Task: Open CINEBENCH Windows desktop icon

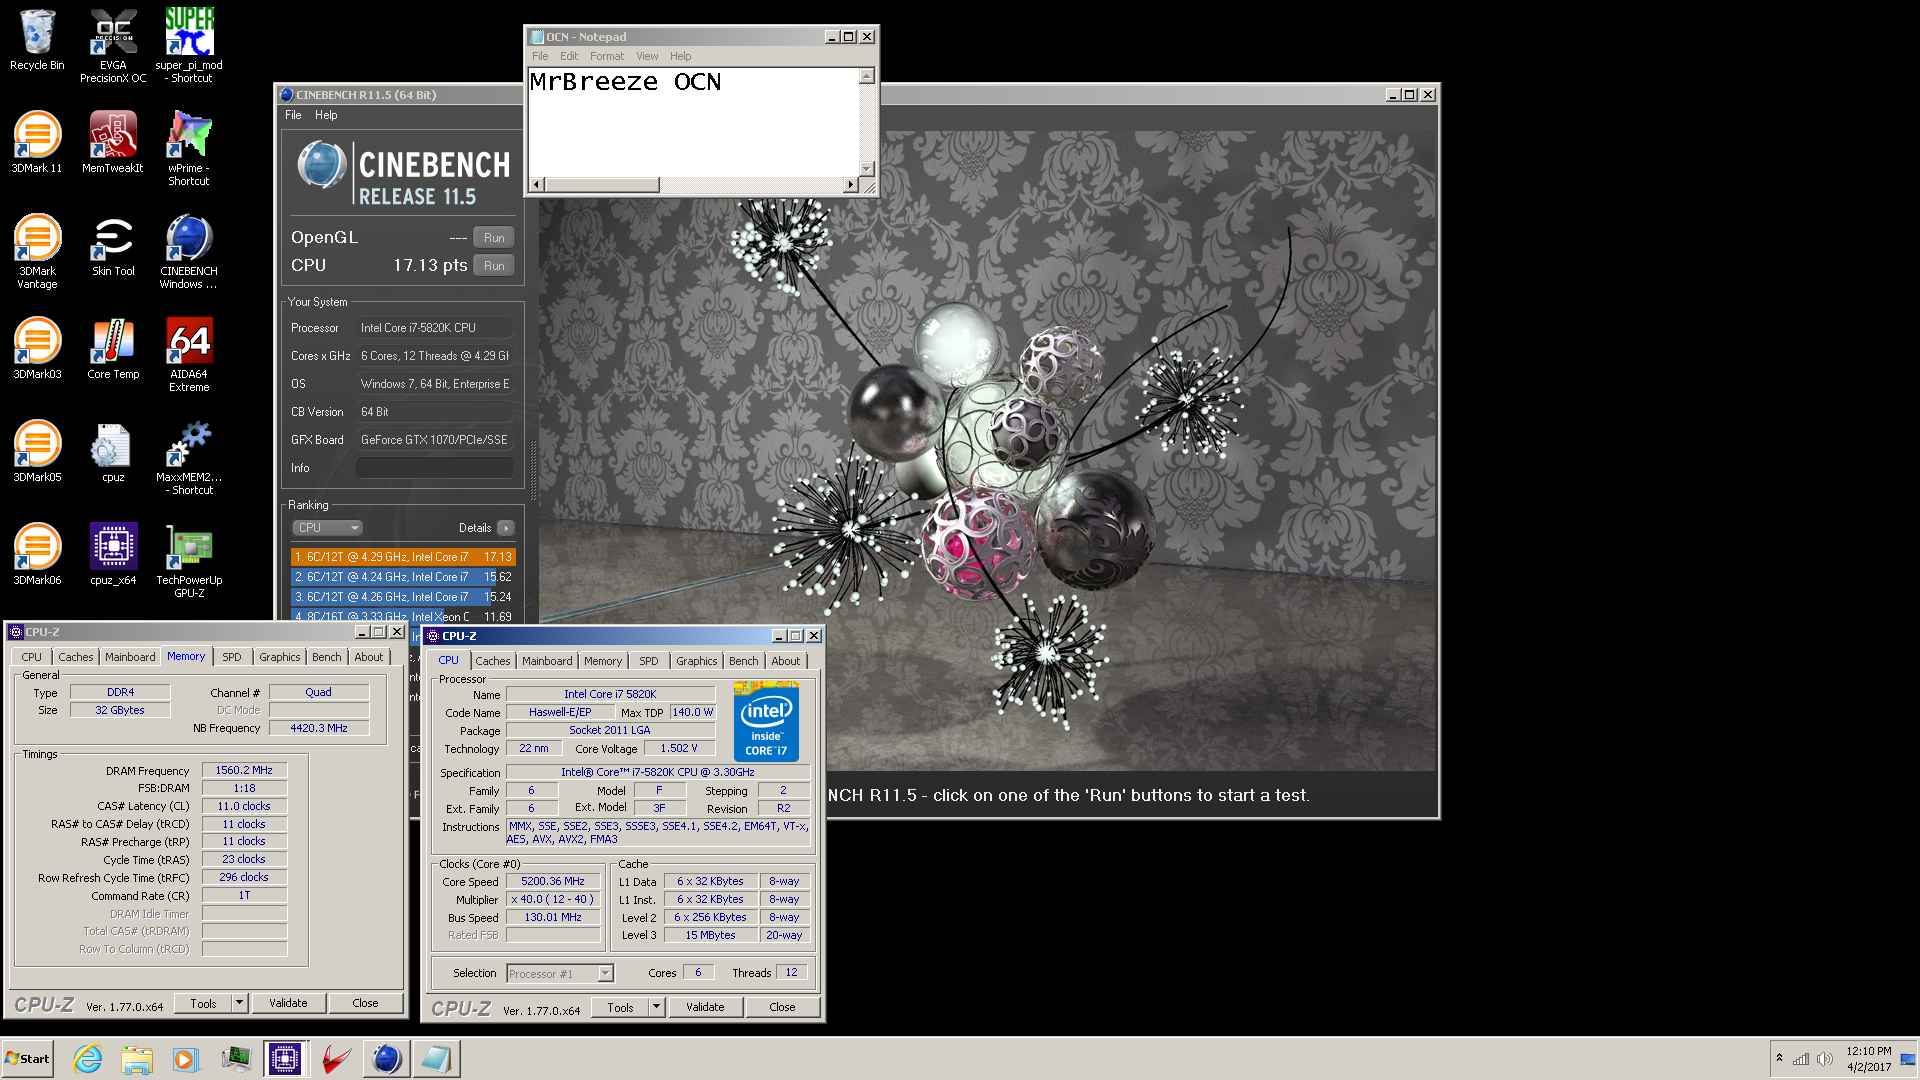Action: coord(189,252)
